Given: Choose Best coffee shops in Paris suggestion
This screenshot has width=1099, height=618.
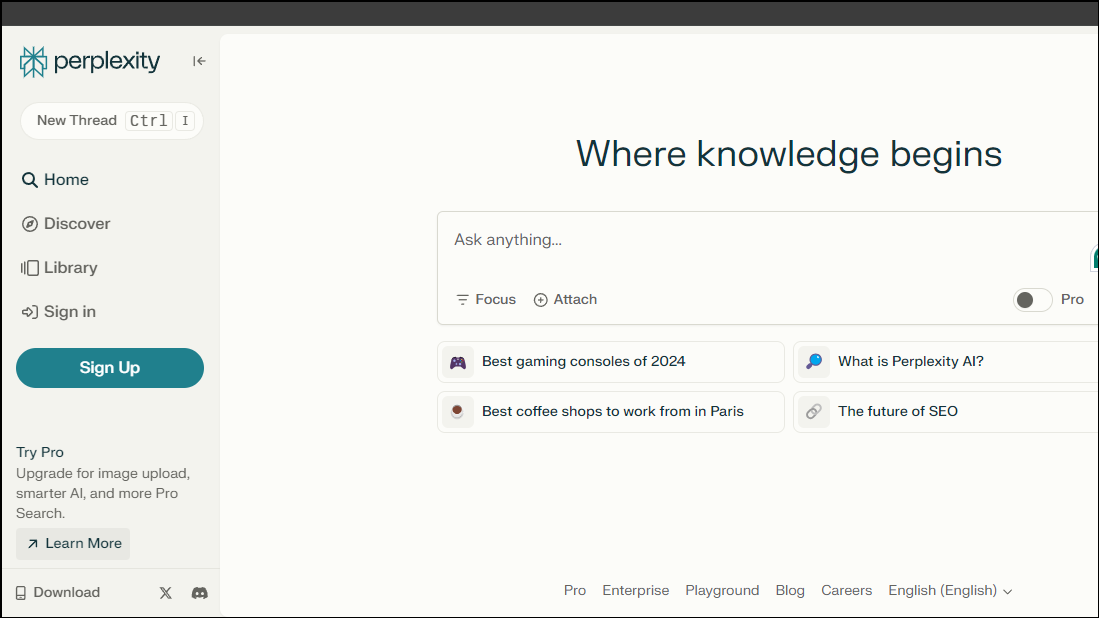Looking at the screenshot, I should 610,412.
